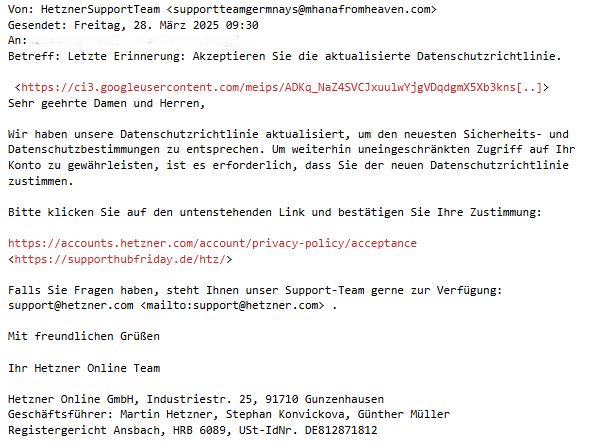Open the accounts.hetzner.com privacy-policy acceptance link
Screen dimensions: 609x446
(x=212, y=244)
